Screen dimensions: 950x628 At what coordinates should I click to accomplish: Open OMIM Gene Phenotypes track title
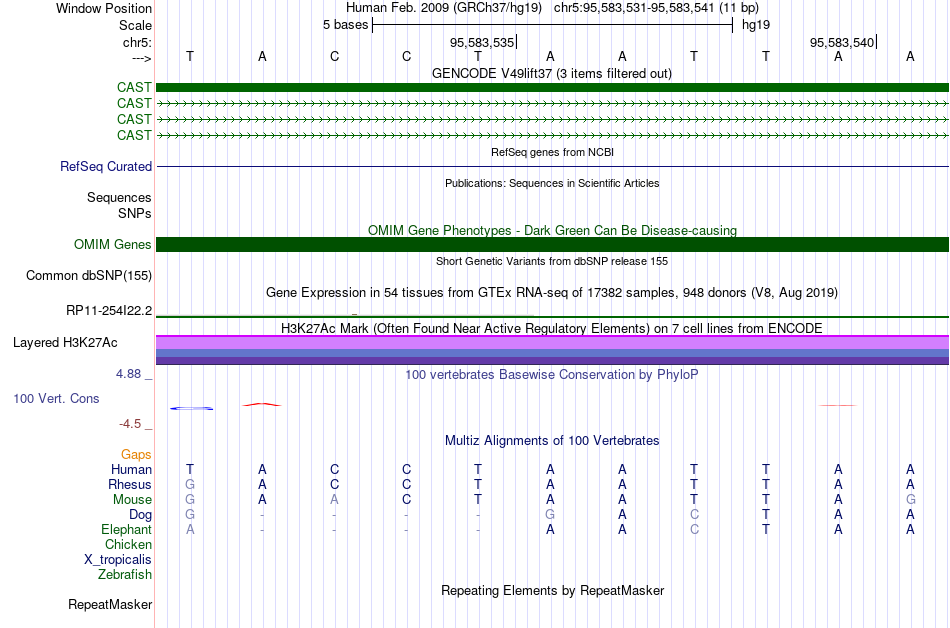pyautogui.click(x=552, y=230)
